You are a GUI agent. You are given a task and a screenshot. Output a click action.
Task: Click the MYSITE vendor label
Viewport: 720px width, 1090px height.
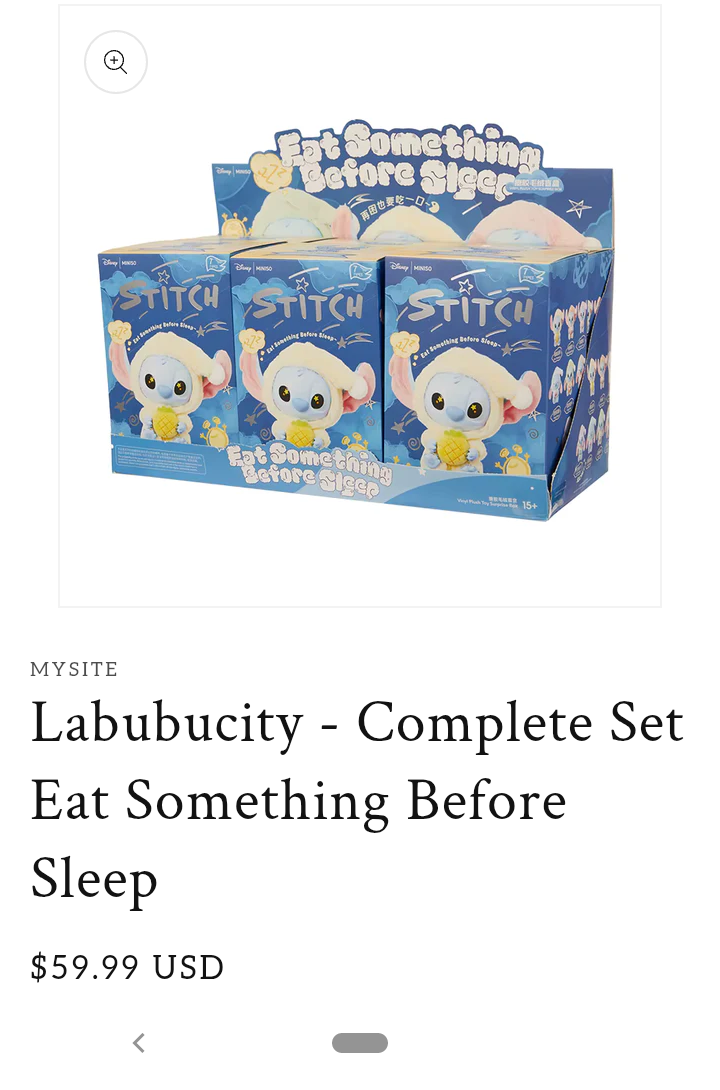pyautogui.click(x=74, y=669)
